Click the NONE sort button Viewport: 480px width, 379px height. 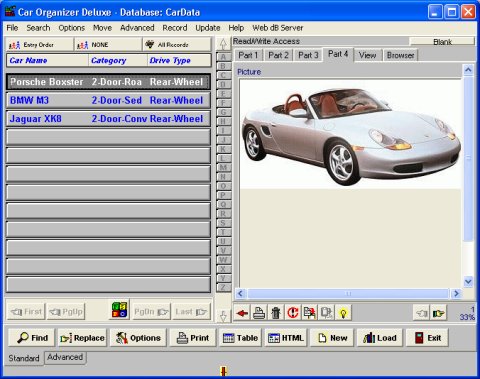click(108, 45)
